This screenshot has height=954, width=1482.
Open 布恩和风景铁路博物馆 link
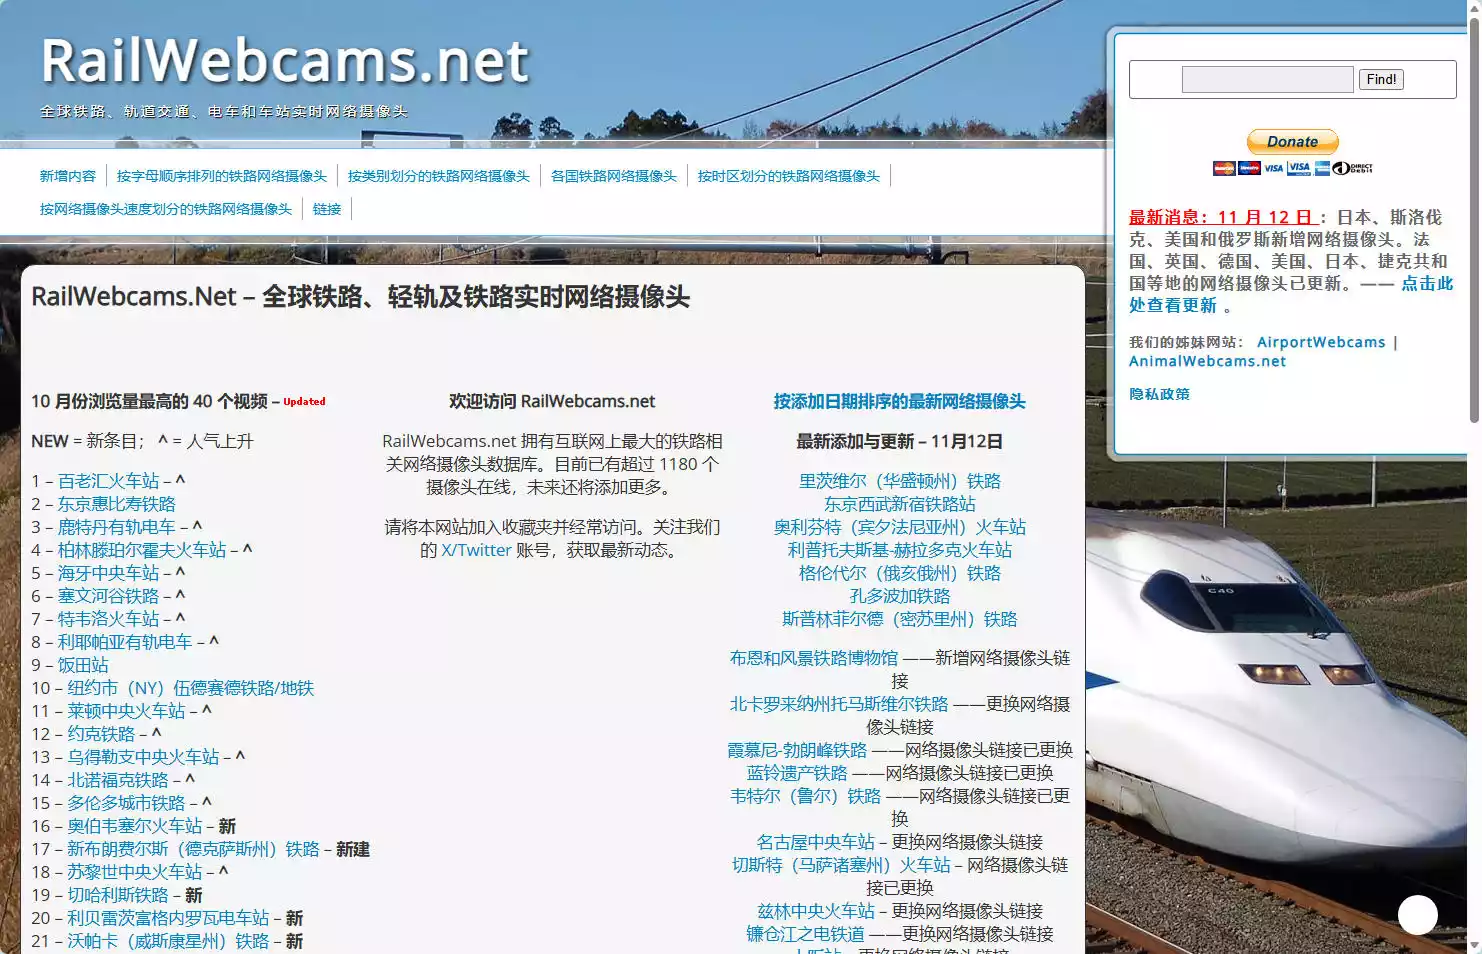pyautogui.click(x=814, y=658)
